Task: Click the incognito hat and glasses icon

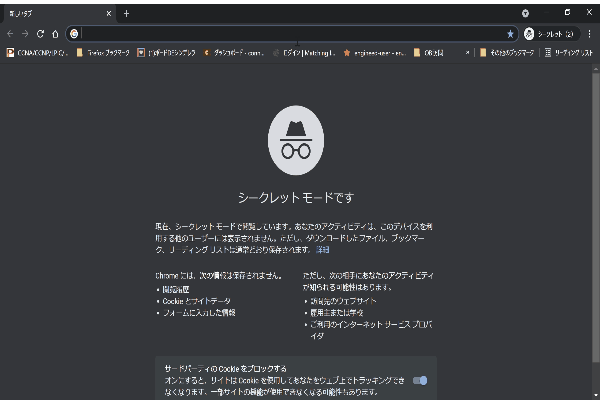Action: point(296,140)
